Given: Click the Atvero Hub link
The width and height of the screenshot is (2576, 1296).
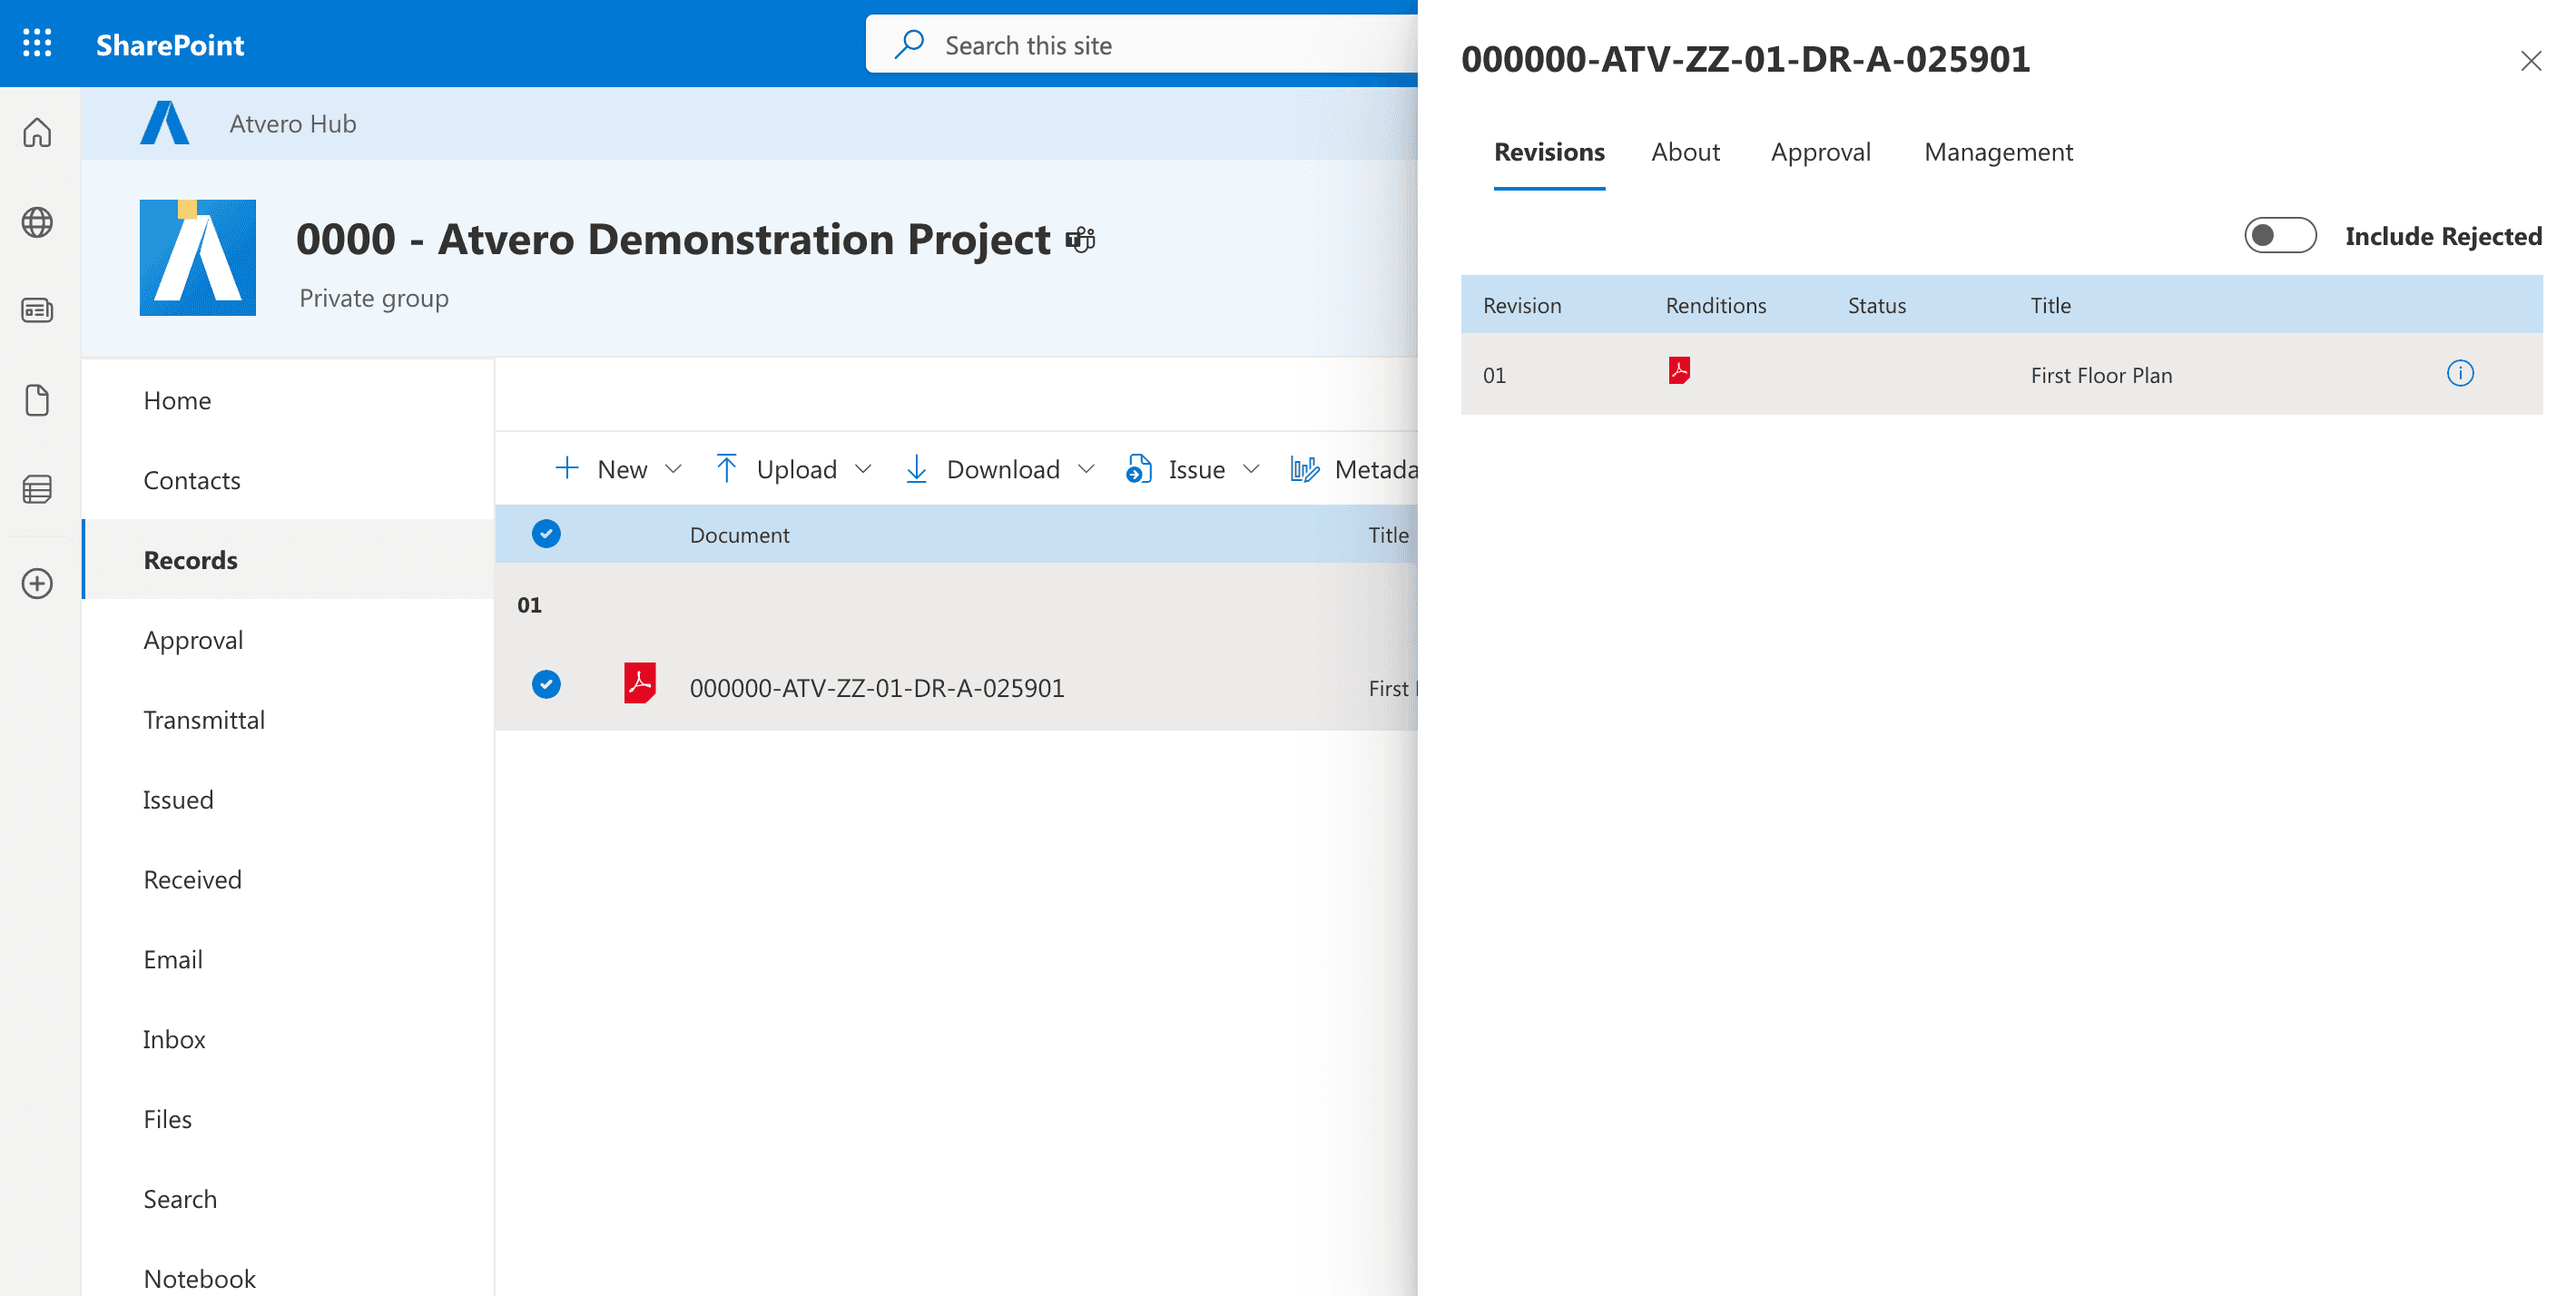Looking at the screenshot, I should click(292, 124).
